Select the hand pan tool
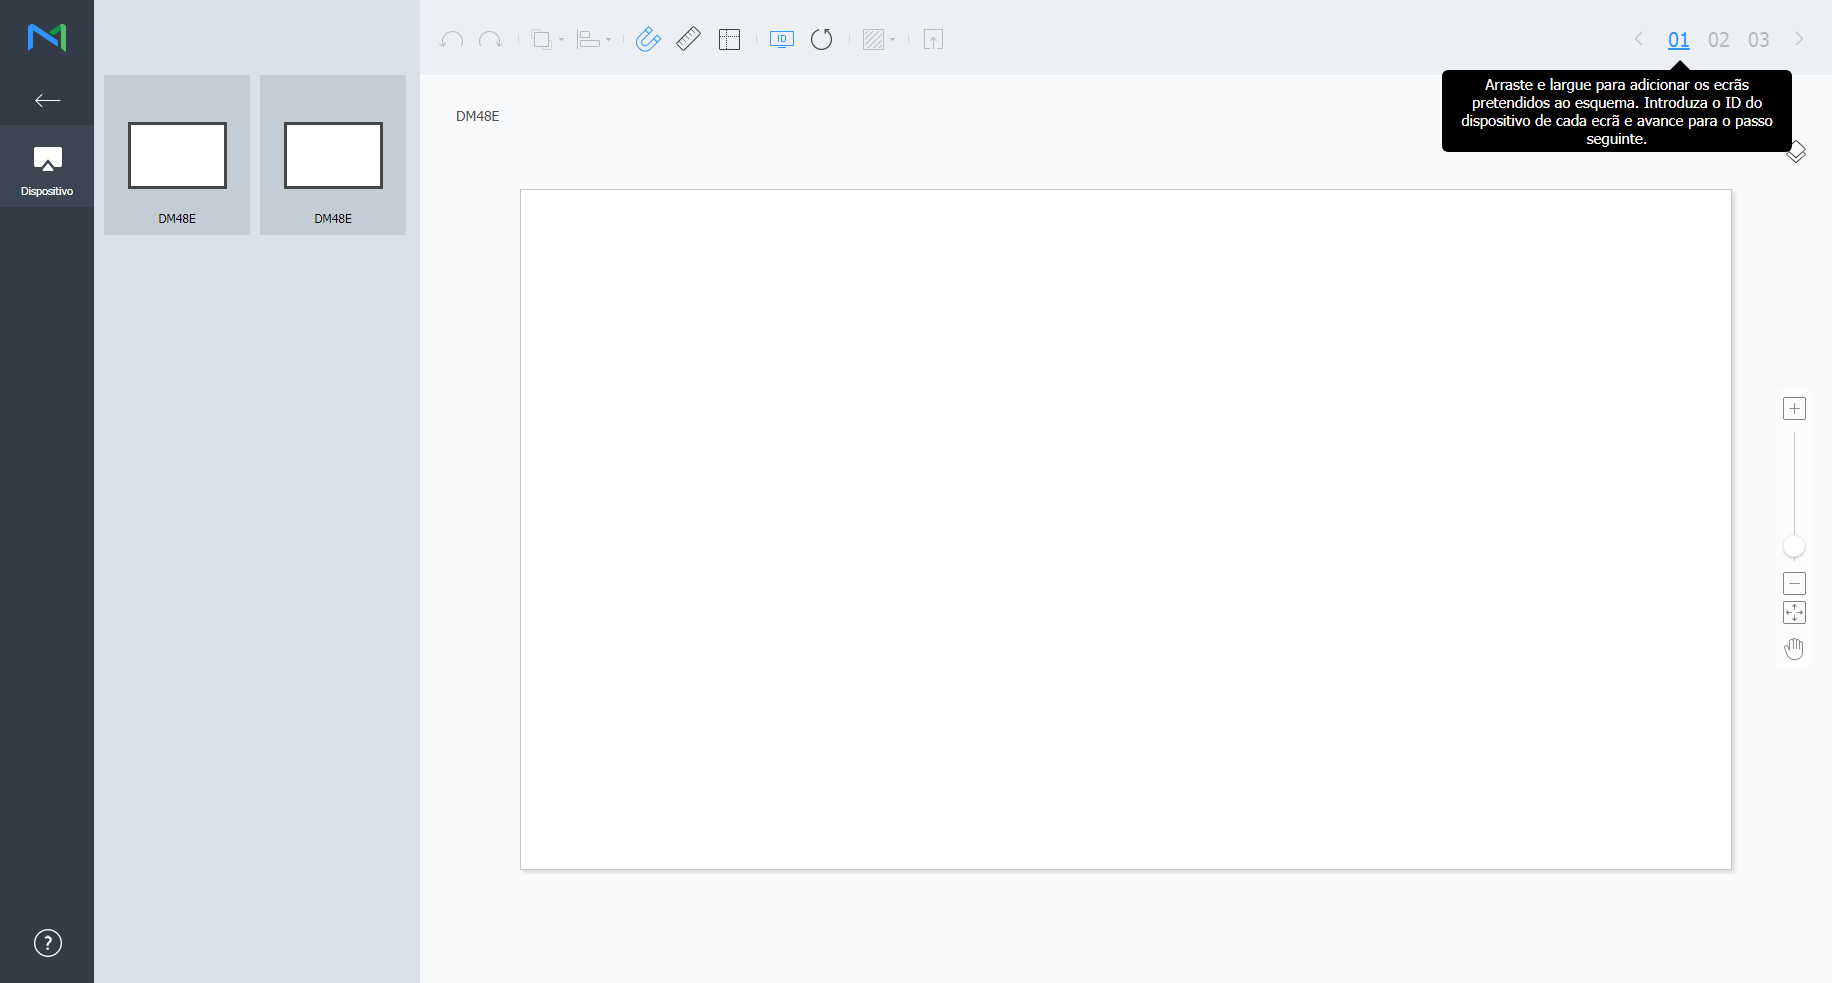Screen dimensions: 1832x983 (x=1794, y=649)
